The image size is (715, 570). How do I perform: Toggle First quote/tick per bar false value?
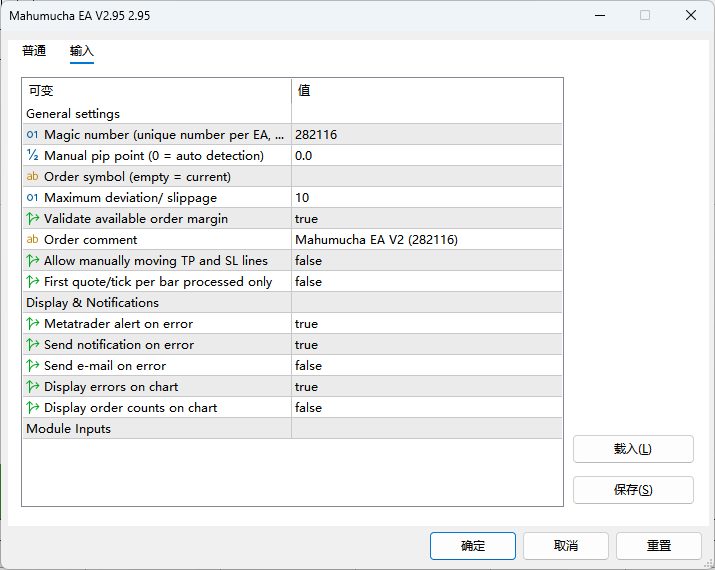point(426,281)
